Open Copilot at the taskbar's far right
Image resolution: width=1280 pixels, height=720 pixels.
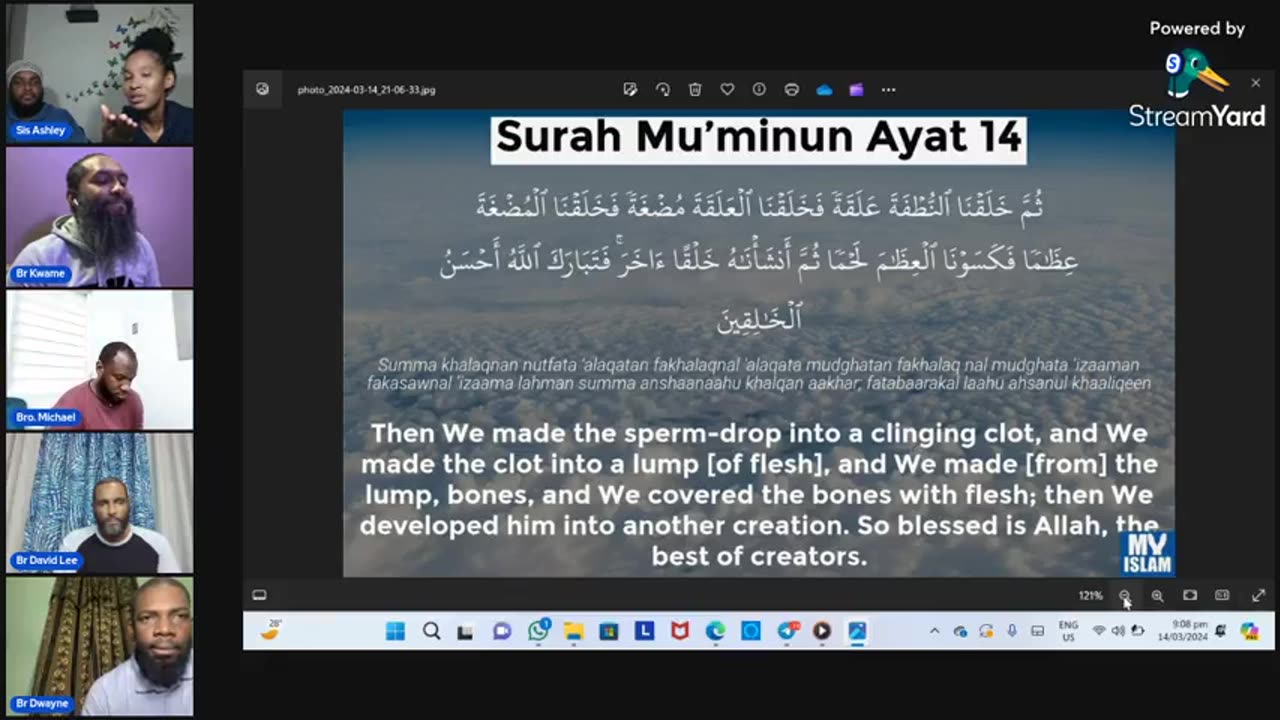click(x=1250, y=631)
